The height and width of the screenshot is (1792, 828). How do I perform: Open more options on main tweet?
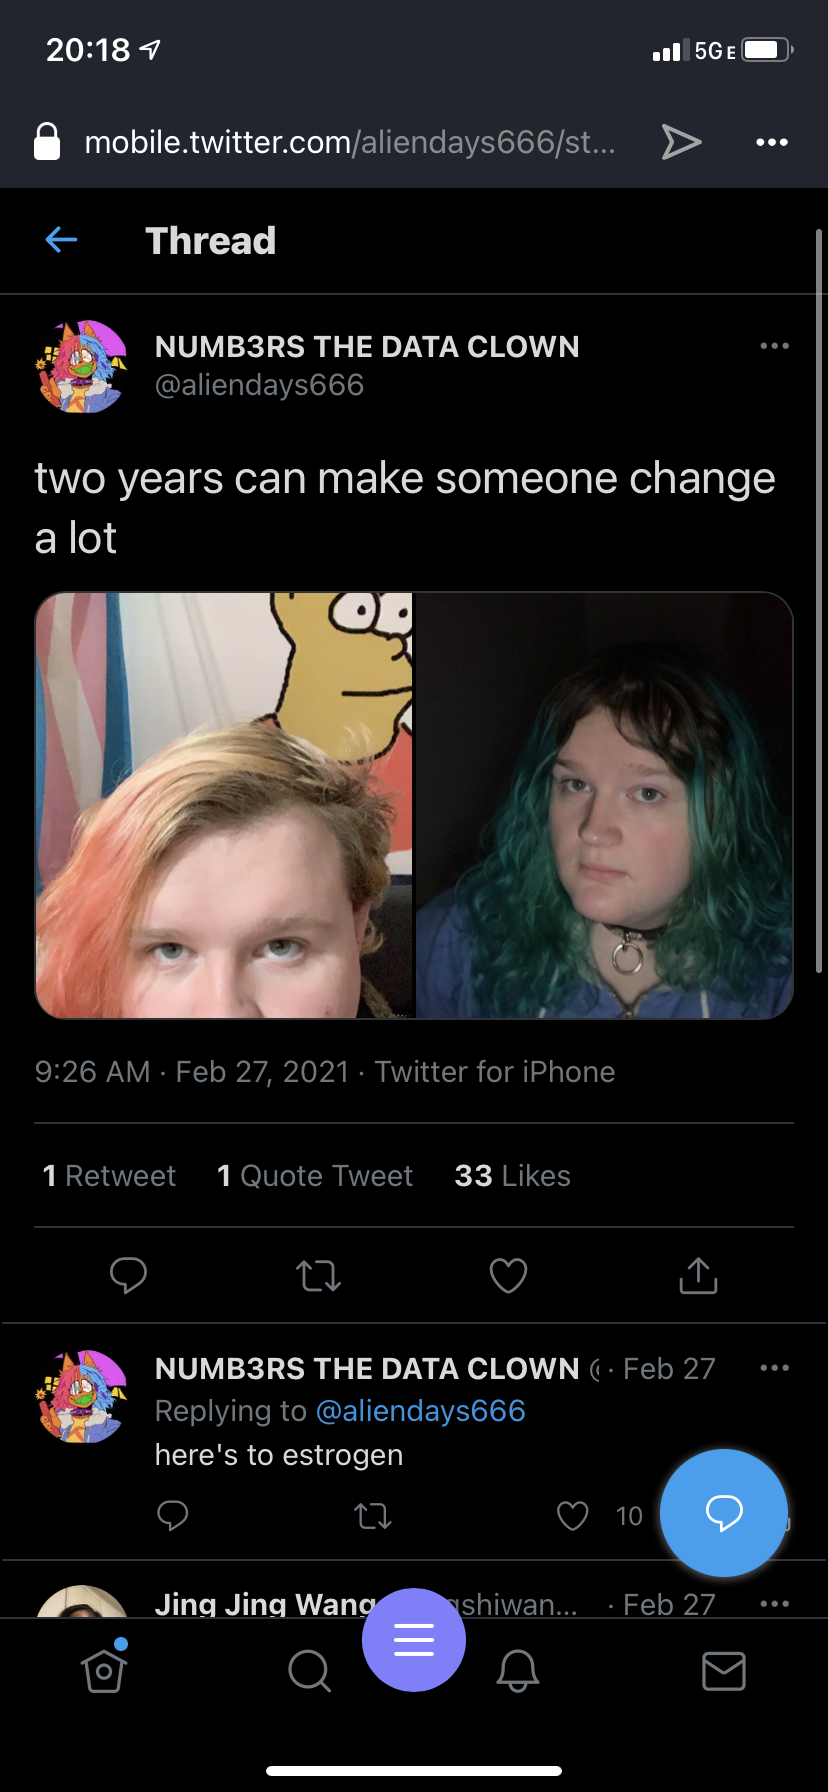pos(774,346)
